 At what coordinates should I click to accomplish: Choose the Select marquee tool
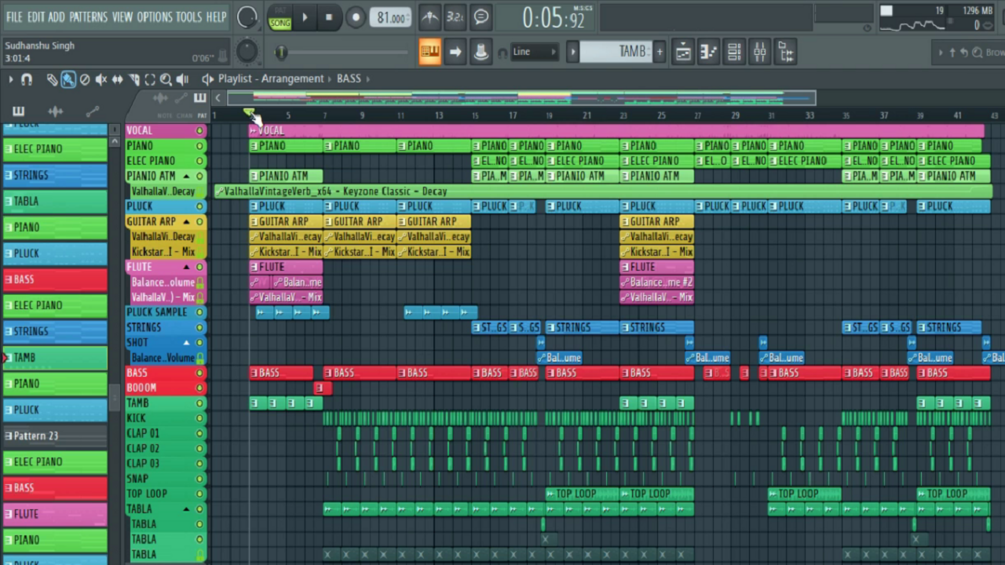(150, 79)
